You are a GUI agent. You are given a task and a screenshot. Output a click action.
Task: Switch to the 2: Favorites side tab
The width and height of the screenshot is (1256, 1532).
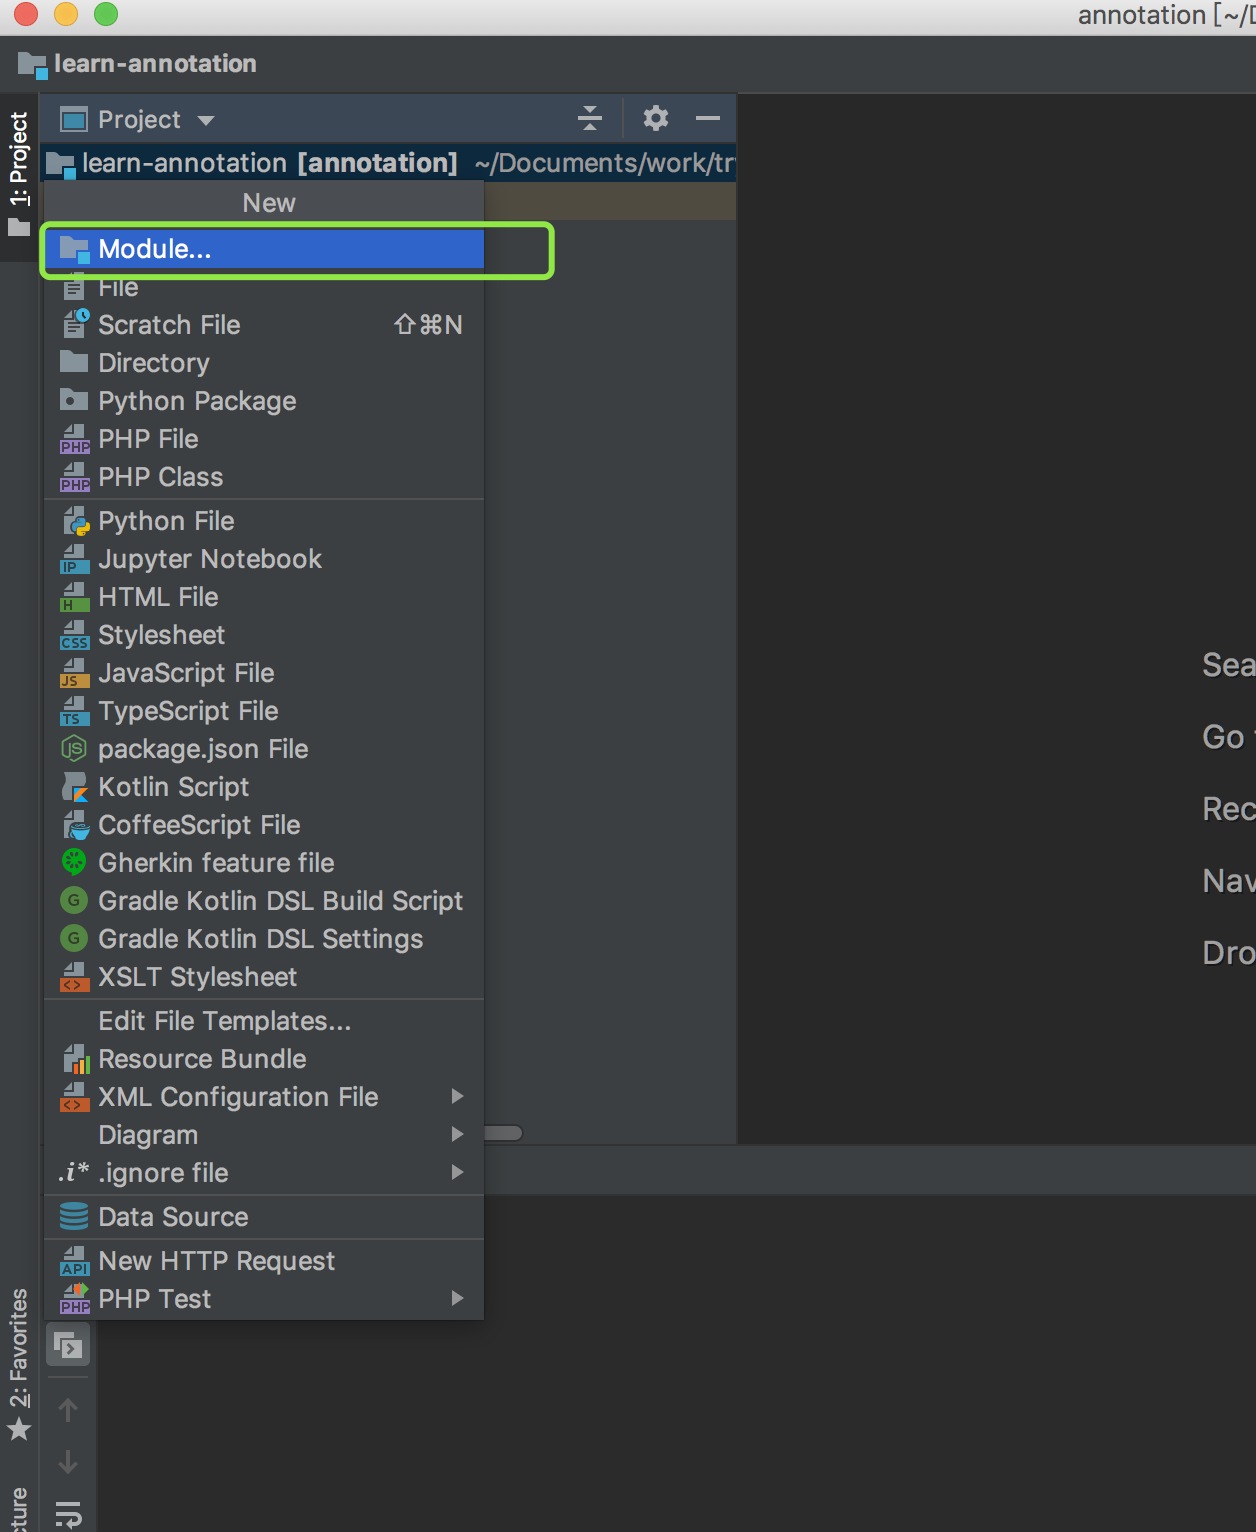[19, 1362]
